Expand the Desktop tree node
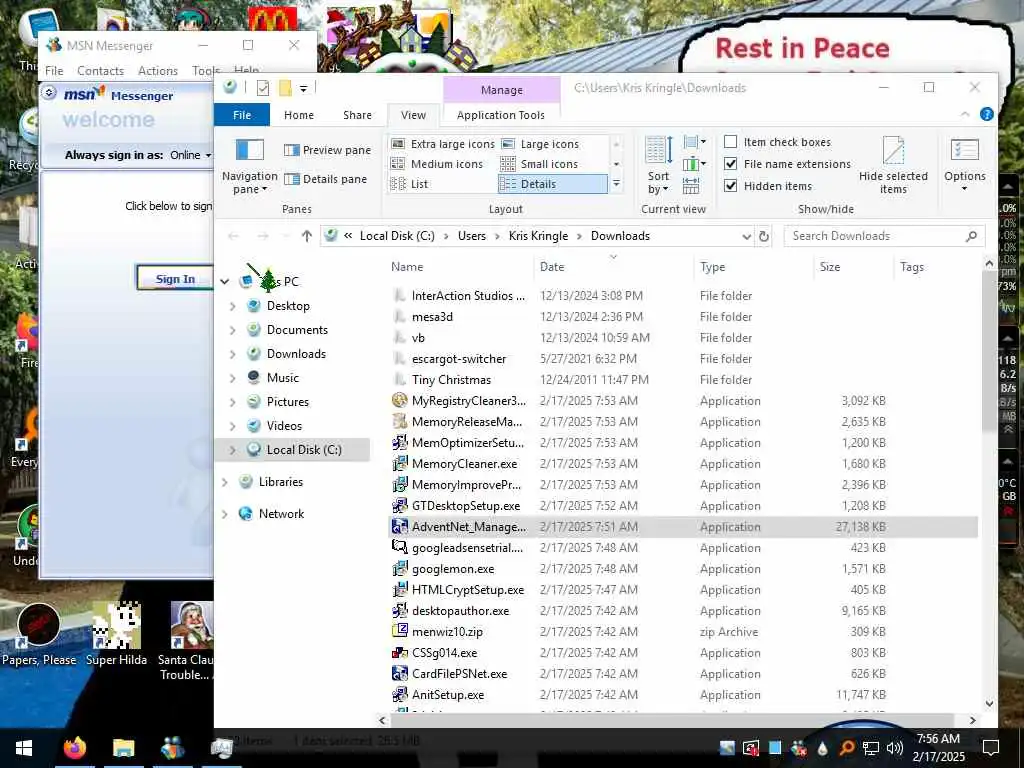 pos(232,306)
